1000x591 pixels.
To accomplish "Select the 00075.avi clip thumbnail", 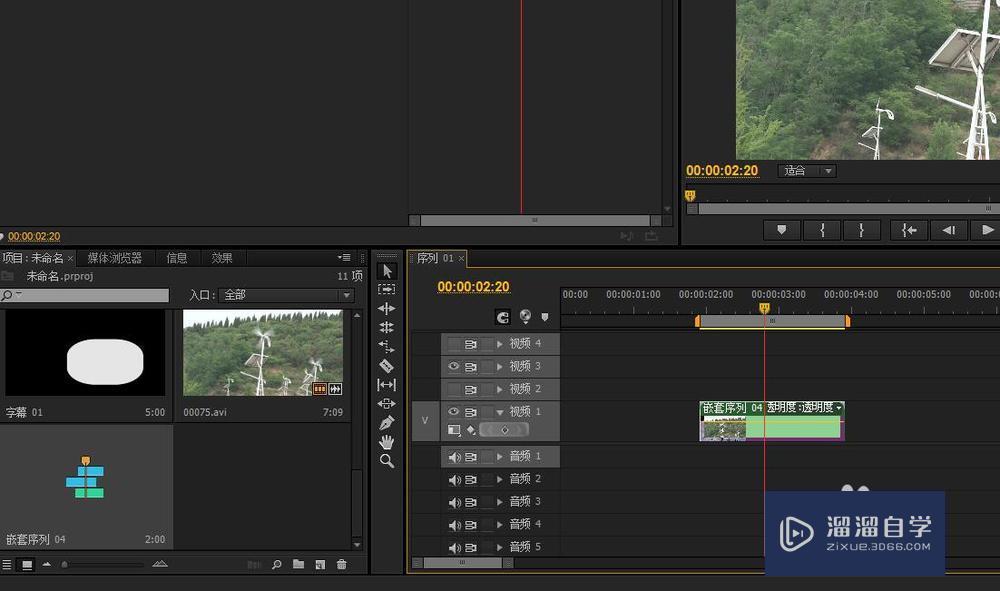I will click(263, 353).
